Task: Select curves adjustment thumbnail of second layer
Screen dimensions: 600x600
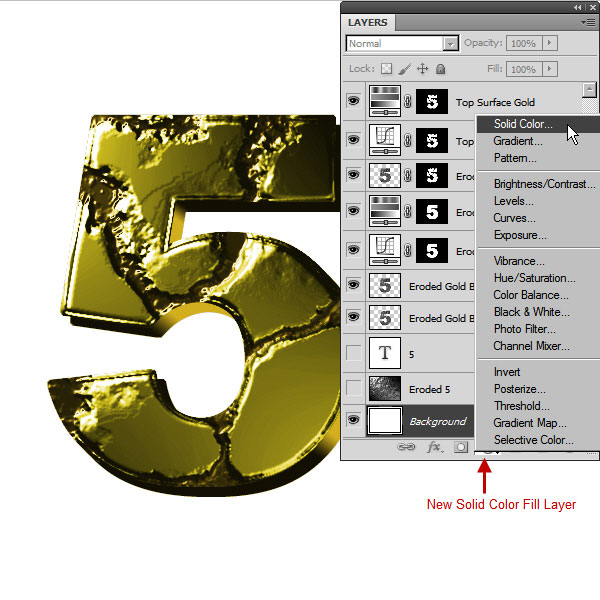Action: pyautogui.click(x=385, y=140)
